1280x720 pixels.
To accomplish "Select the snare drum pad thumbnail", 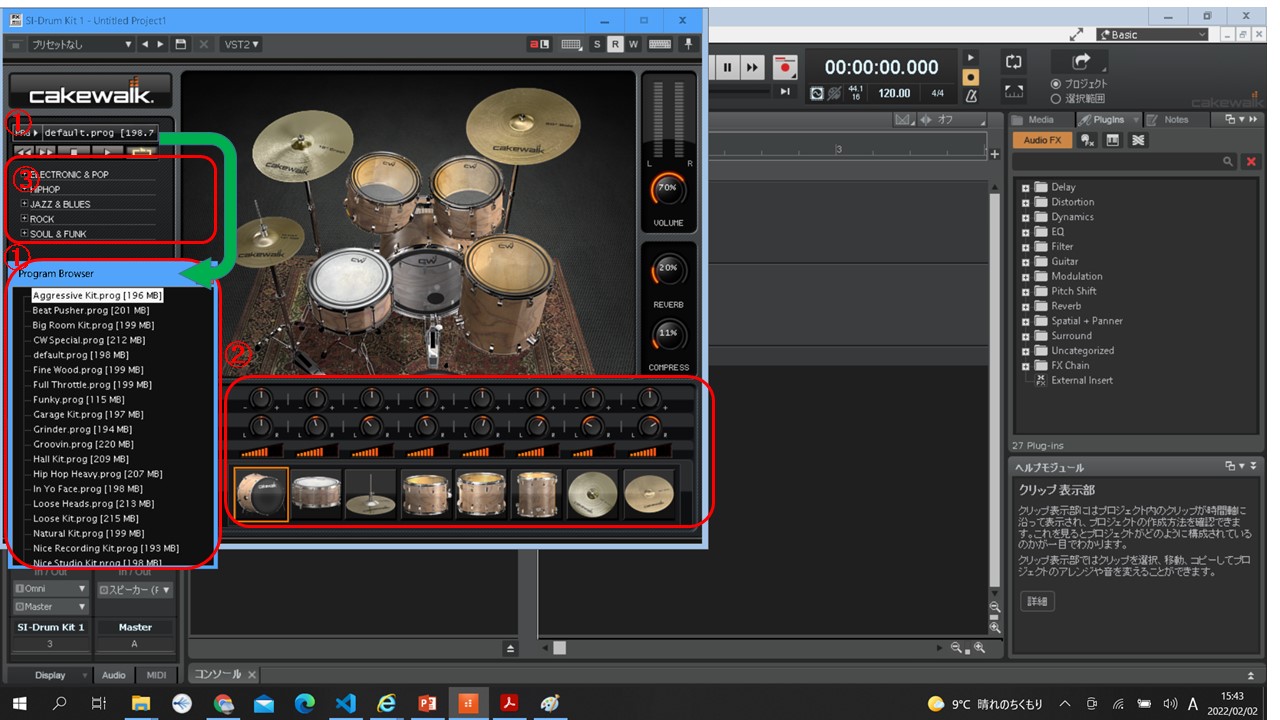I will [316, 494].
